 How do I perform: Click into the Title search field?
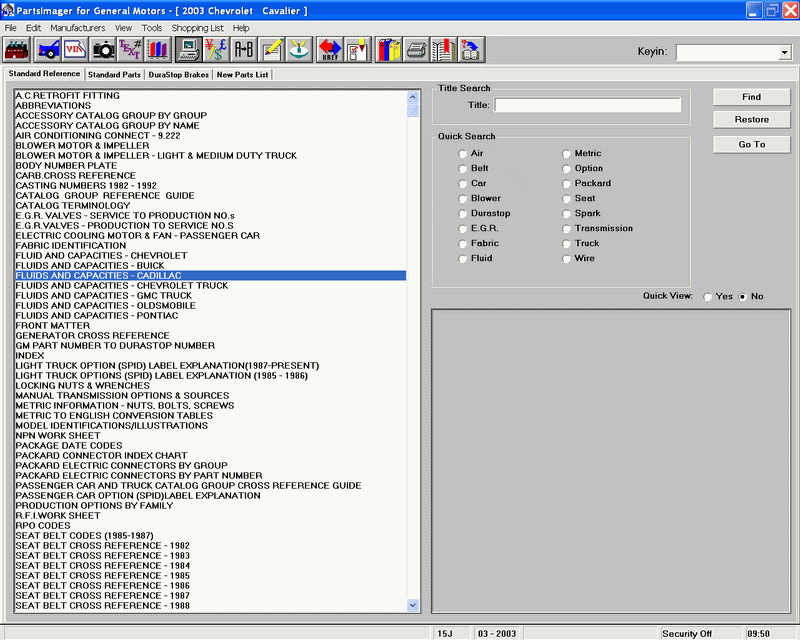click(x=587, y=105)
